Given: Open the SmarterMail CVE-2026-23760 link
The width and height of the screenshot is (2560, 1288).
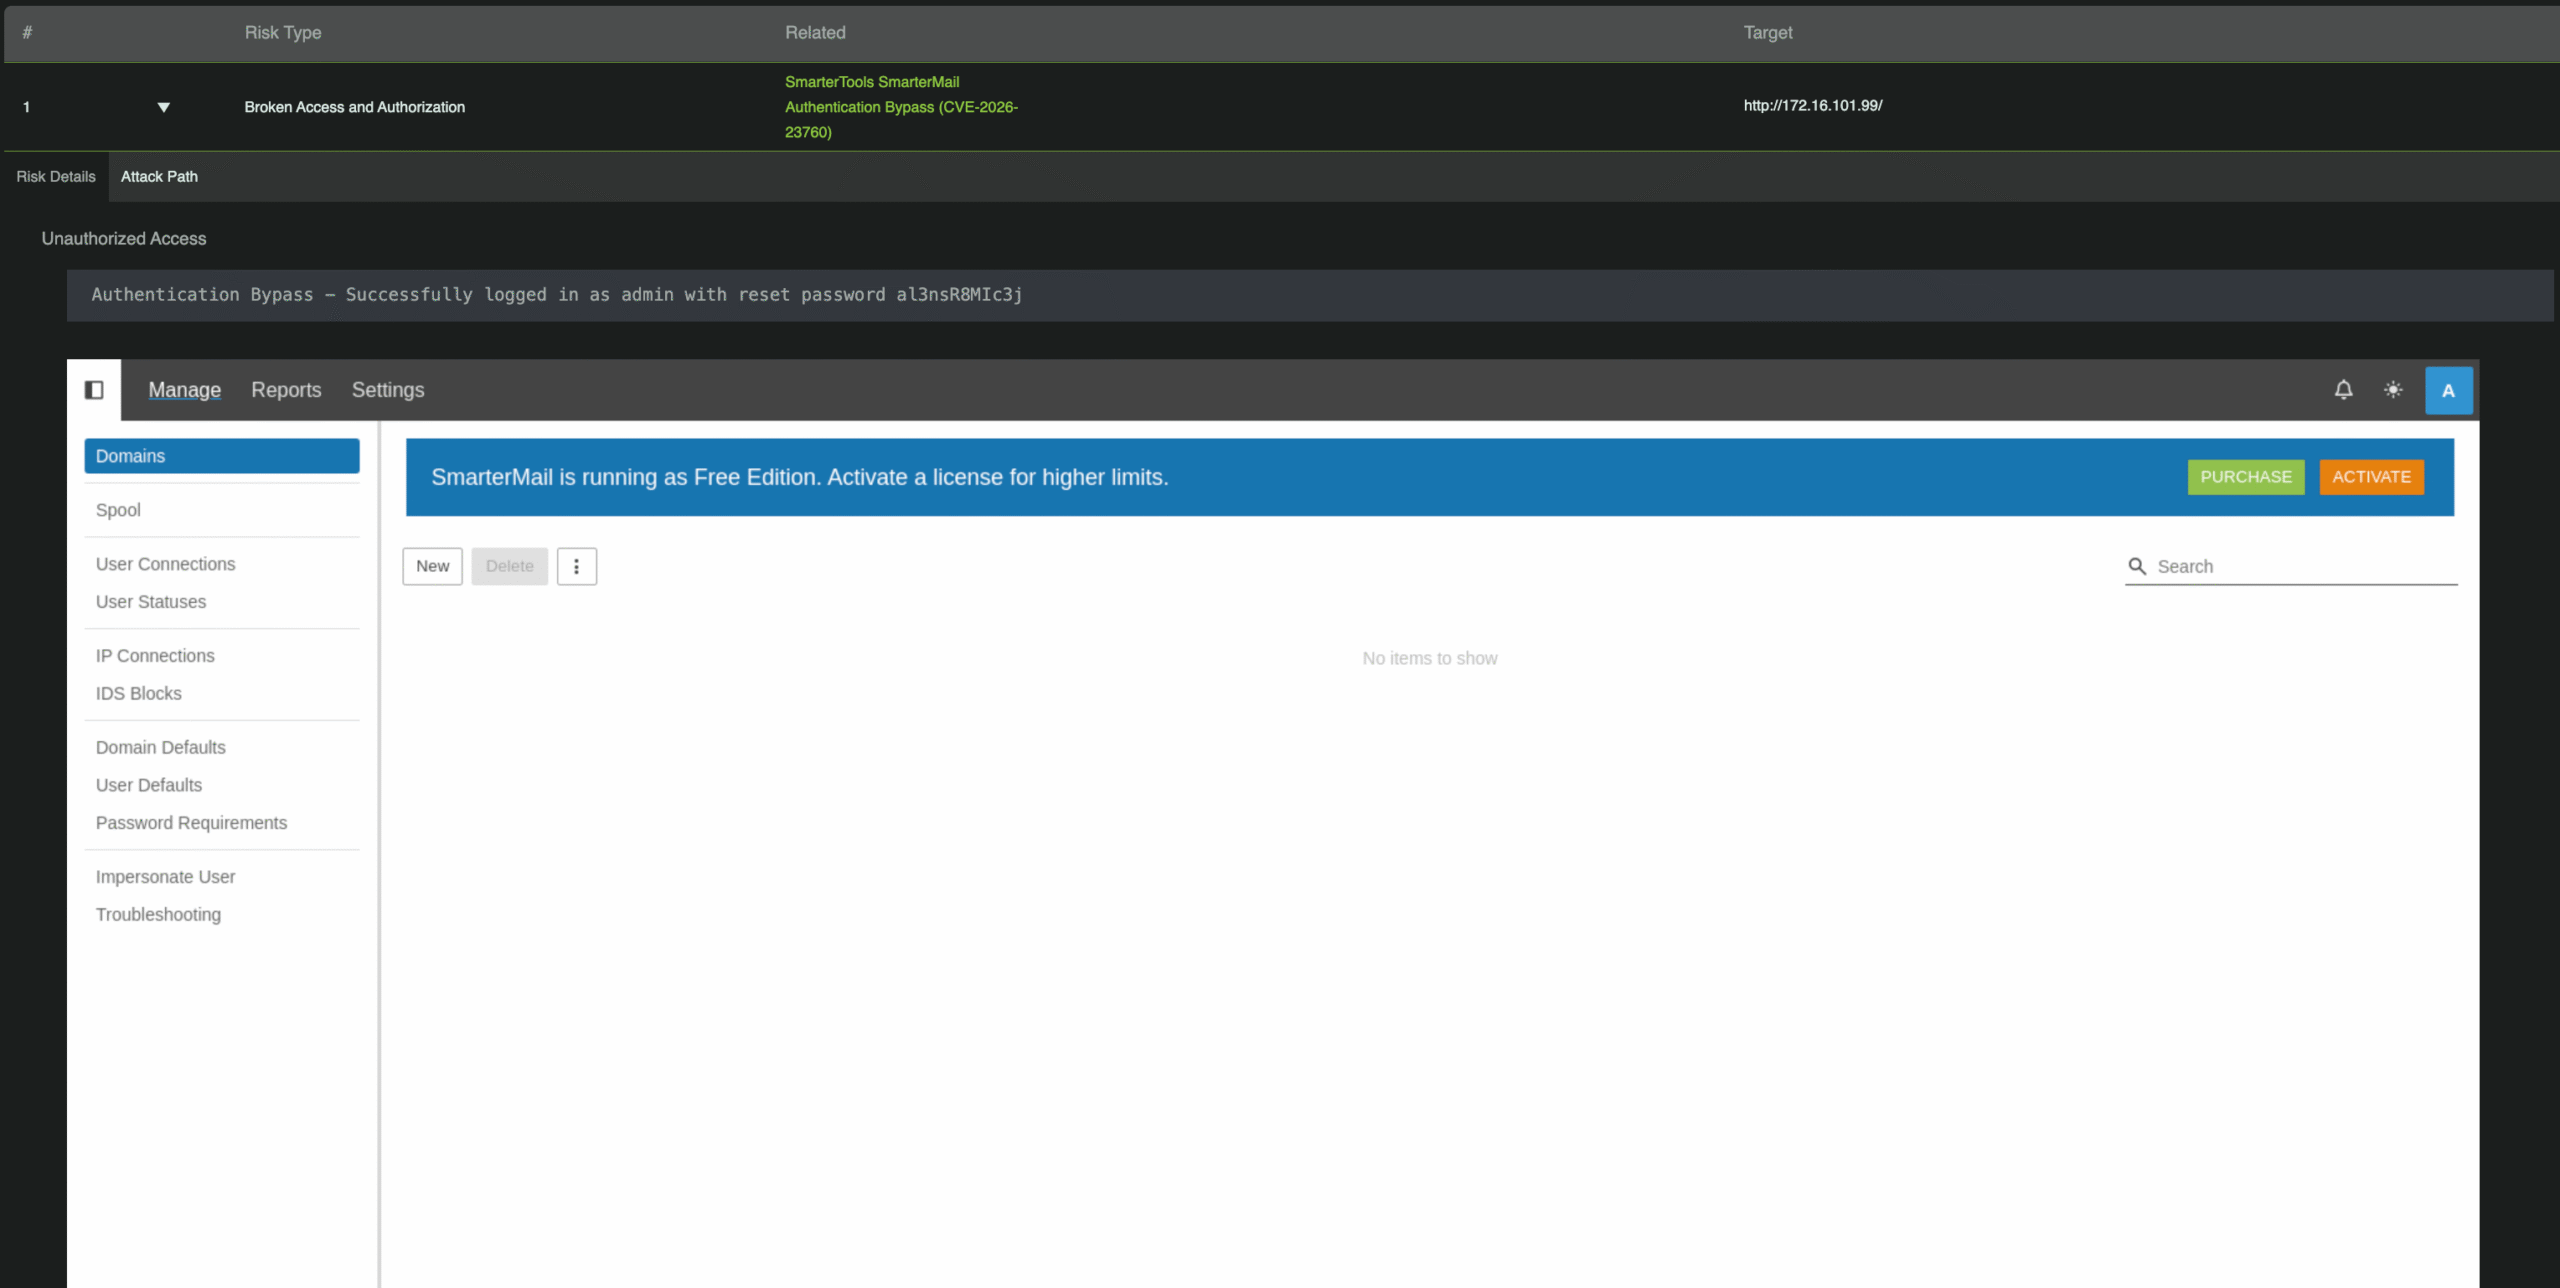Looking at the screenshot, I should click(x=901, y=107).
